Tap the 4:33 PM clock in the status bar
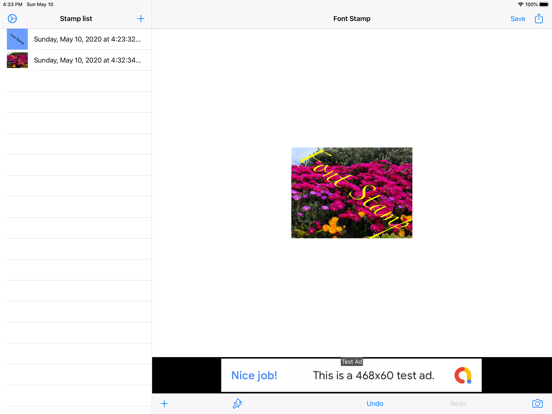Screen dimensions: 552x414 [x=13, y=4]
